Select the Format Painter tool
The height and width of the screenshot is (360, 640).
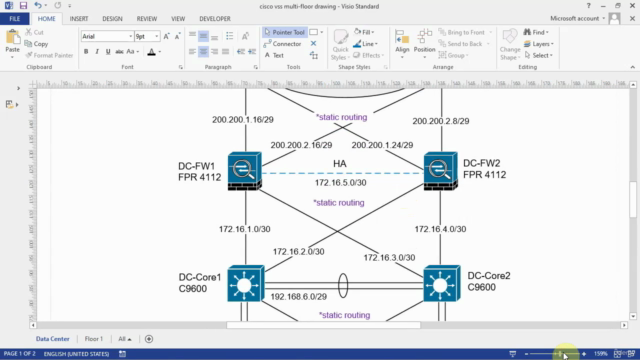pyautogui.click(x=49, y=55)
